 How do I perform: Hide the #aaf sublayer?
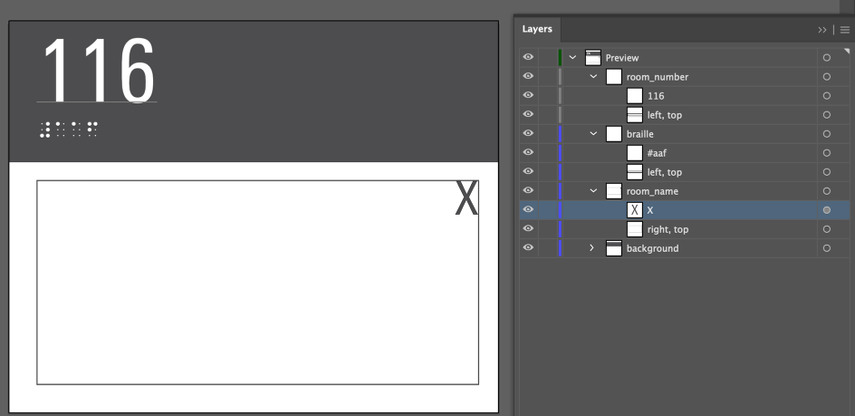(x=528, y=153)
